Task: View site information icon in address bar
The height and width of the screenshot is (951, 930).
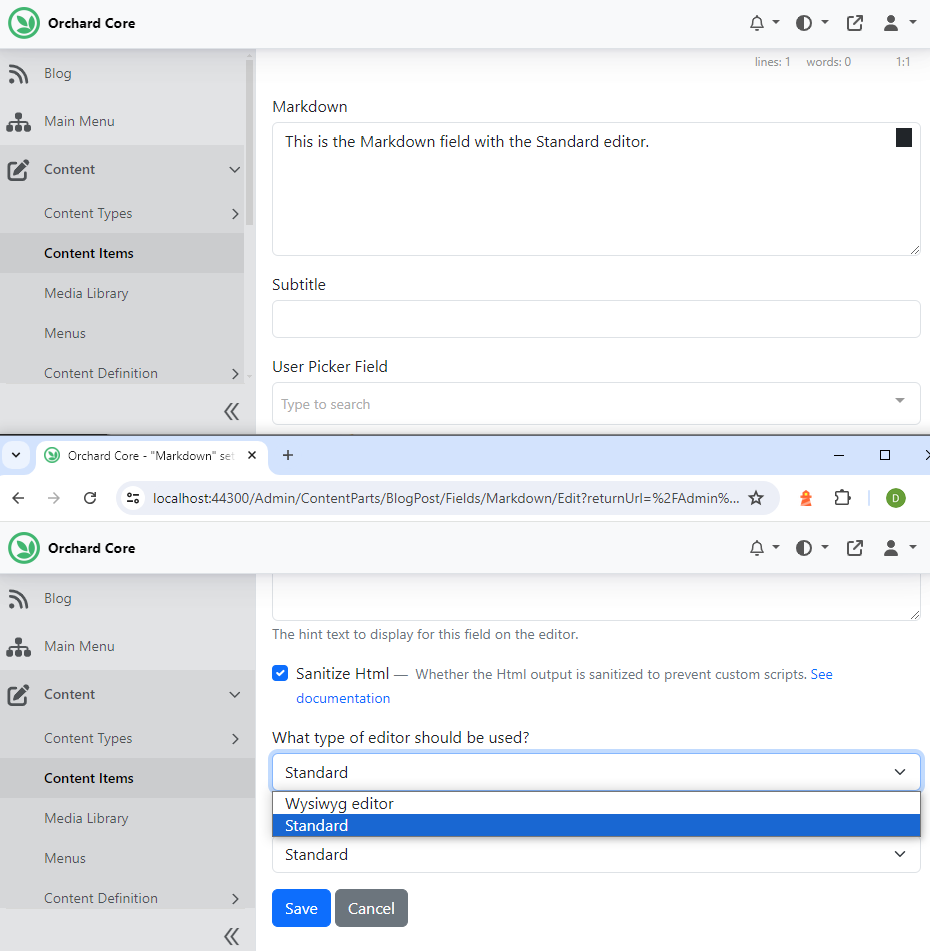Action: click(133, 499)
